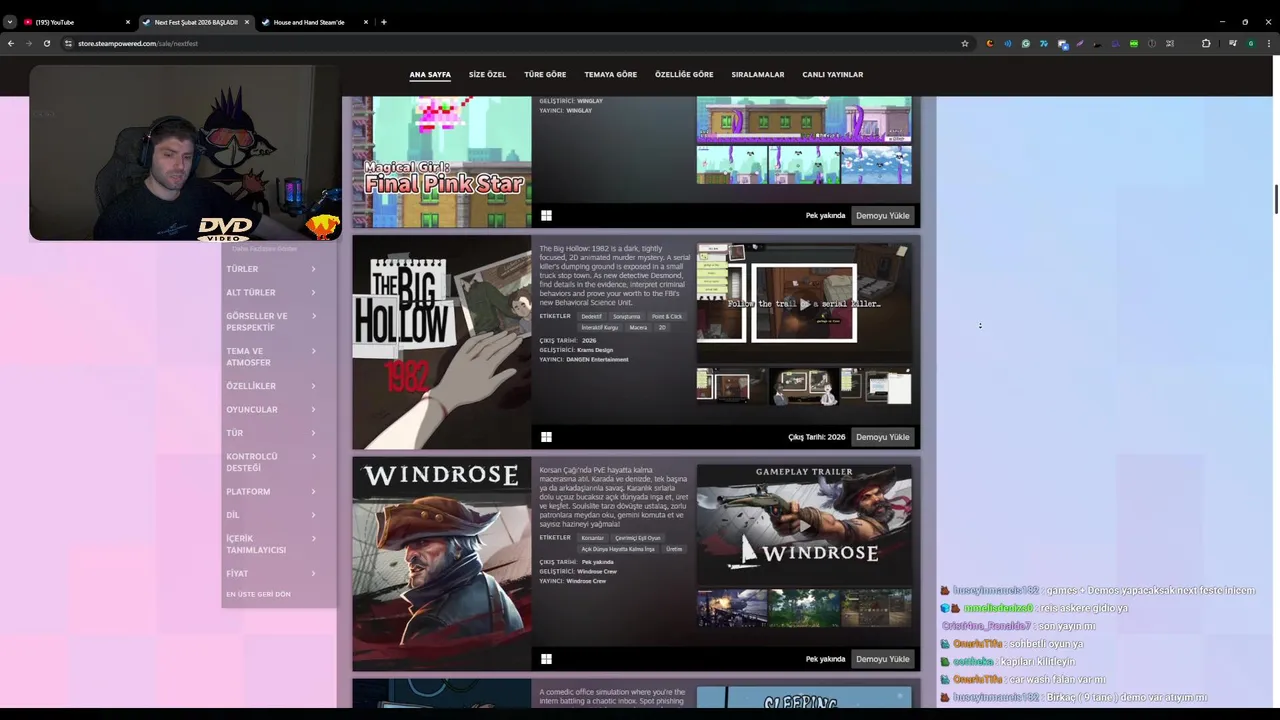Play The Big Hollow trailer video
This screenshot has width=1280, height=720.
click(x=804, y=303)
